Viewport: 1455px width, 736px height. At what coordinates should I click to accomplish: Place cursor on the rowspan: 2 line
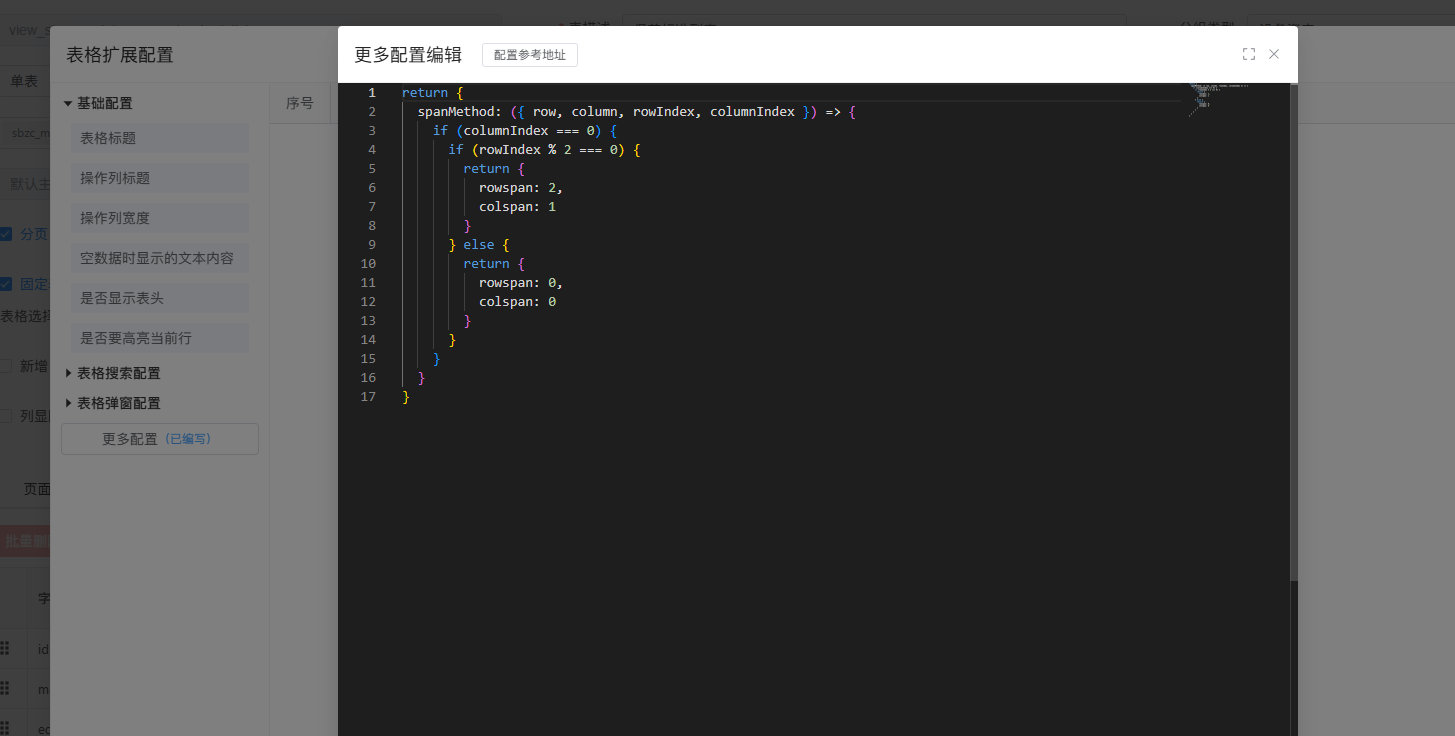pos(520,188)
